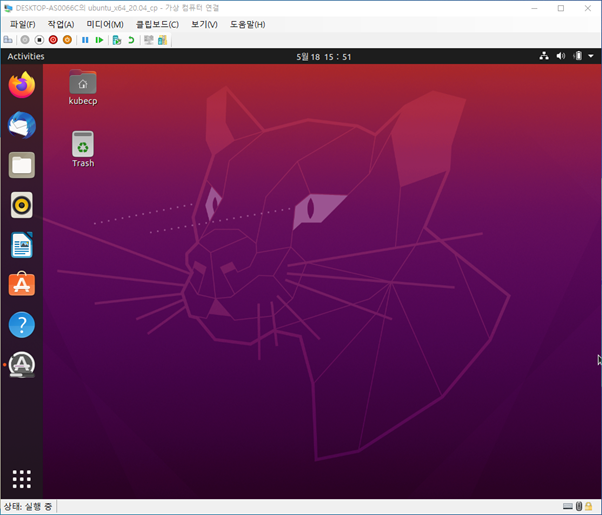Viewport: 602px width, 515px height.
Task: Turn off the VM with black stop icon
Action: pyautogui.click(x=39, y=40)
